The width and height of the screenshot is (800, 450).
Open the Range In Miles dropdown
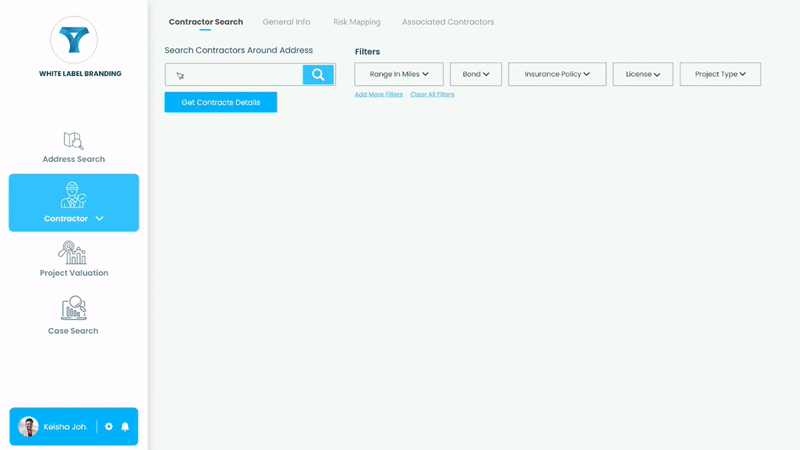coord(399,74)
